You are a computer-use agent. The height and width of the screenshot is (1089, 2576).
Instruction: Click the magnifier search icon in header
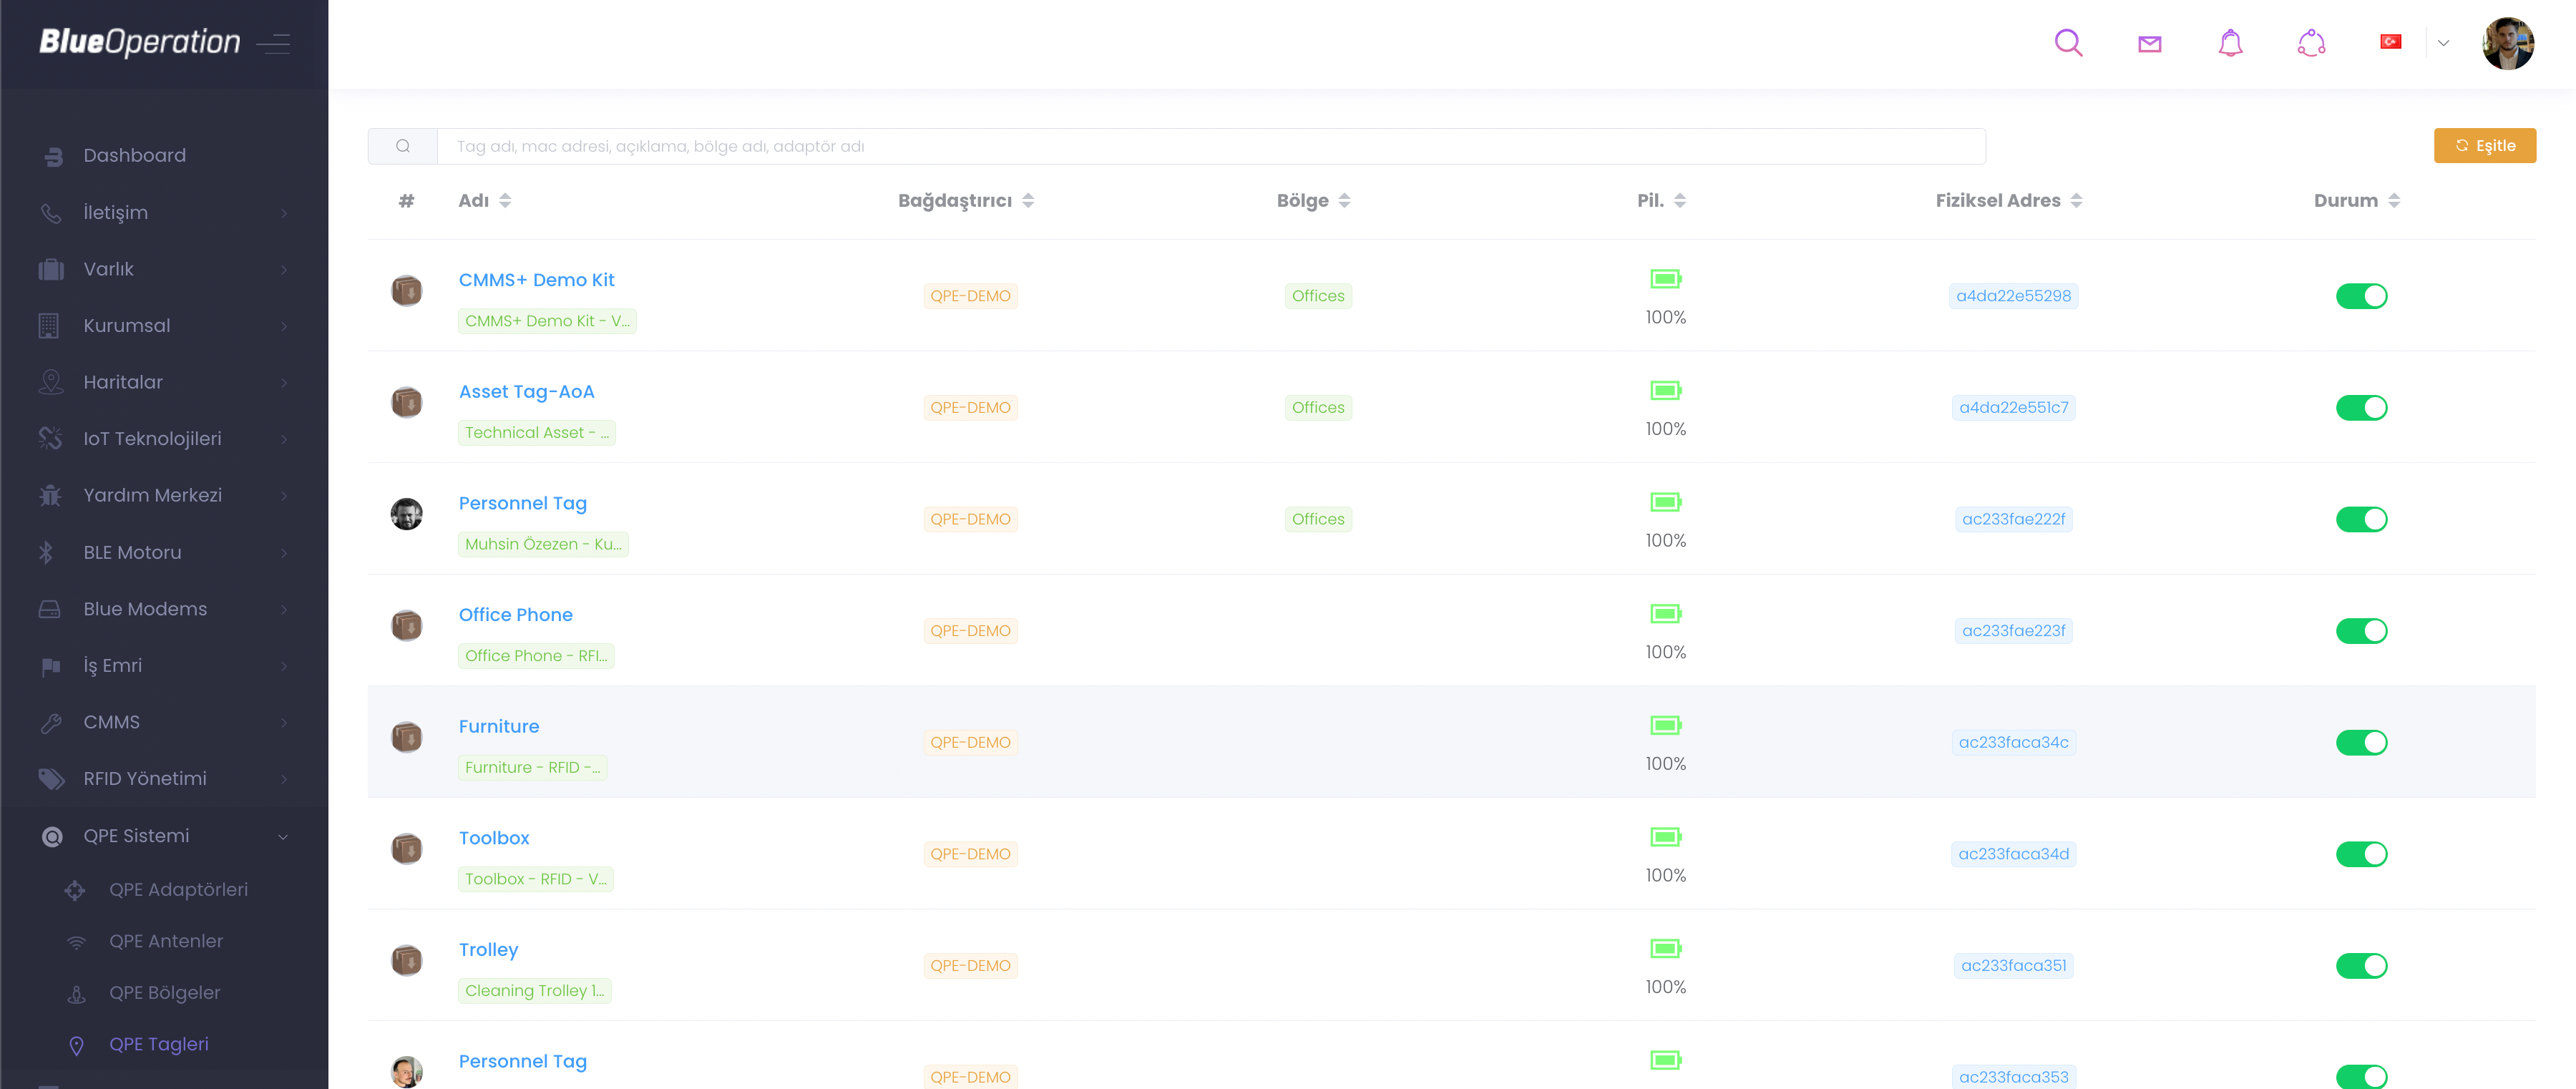(x=2068, y=43)
